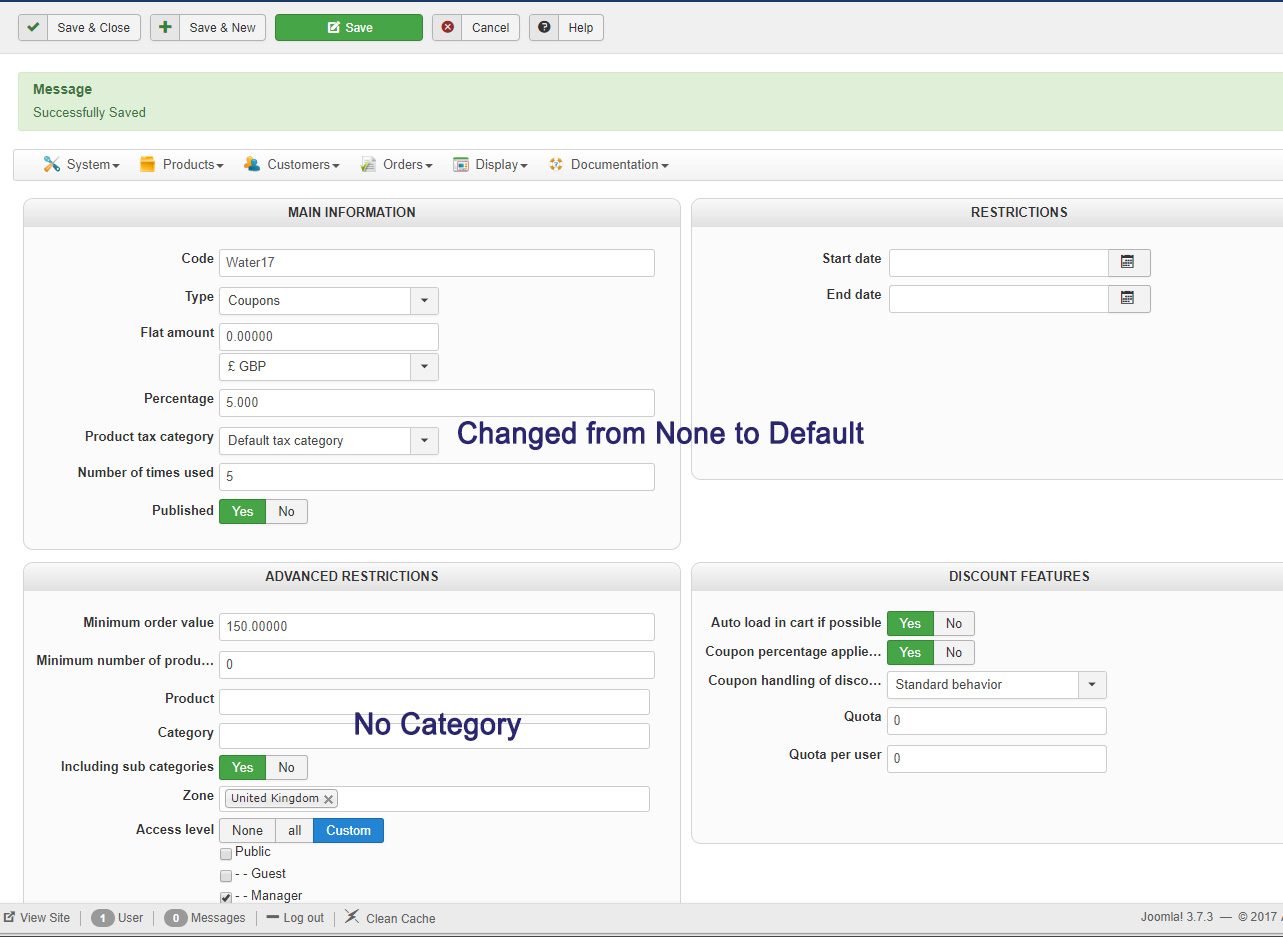Click the Log out dash icon
The width and height of the screenshot is (1283, 937).
(272, 917)
